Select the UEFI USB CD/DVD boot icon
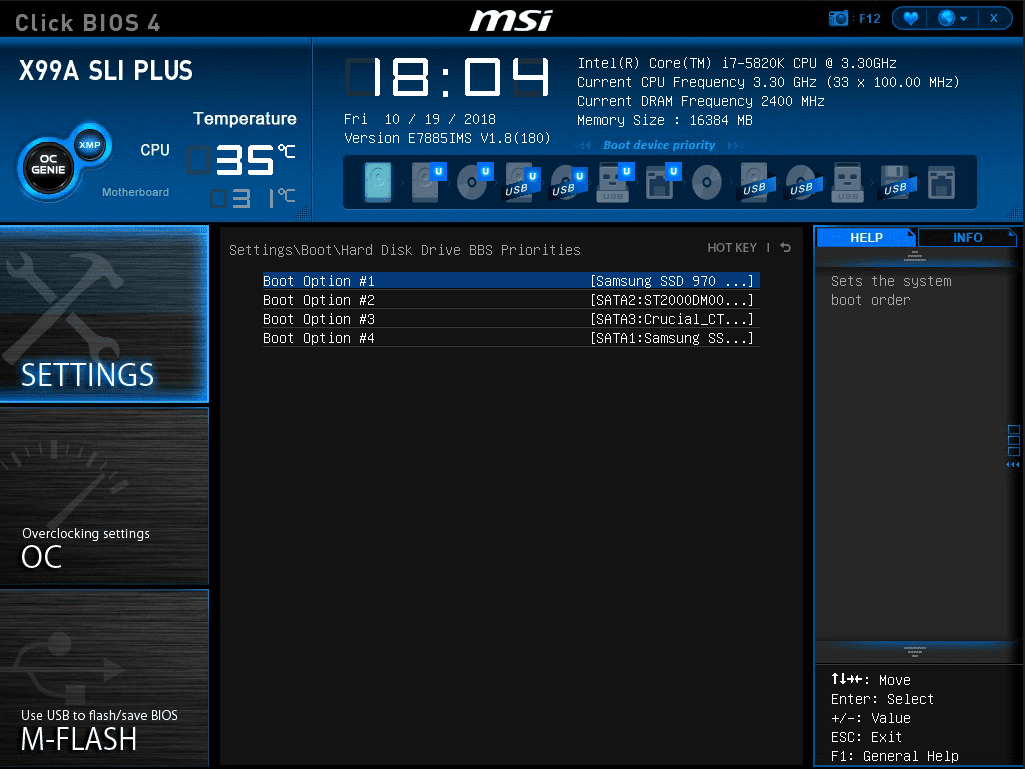Screen dimensions: 1025x769 pos(567,182)
